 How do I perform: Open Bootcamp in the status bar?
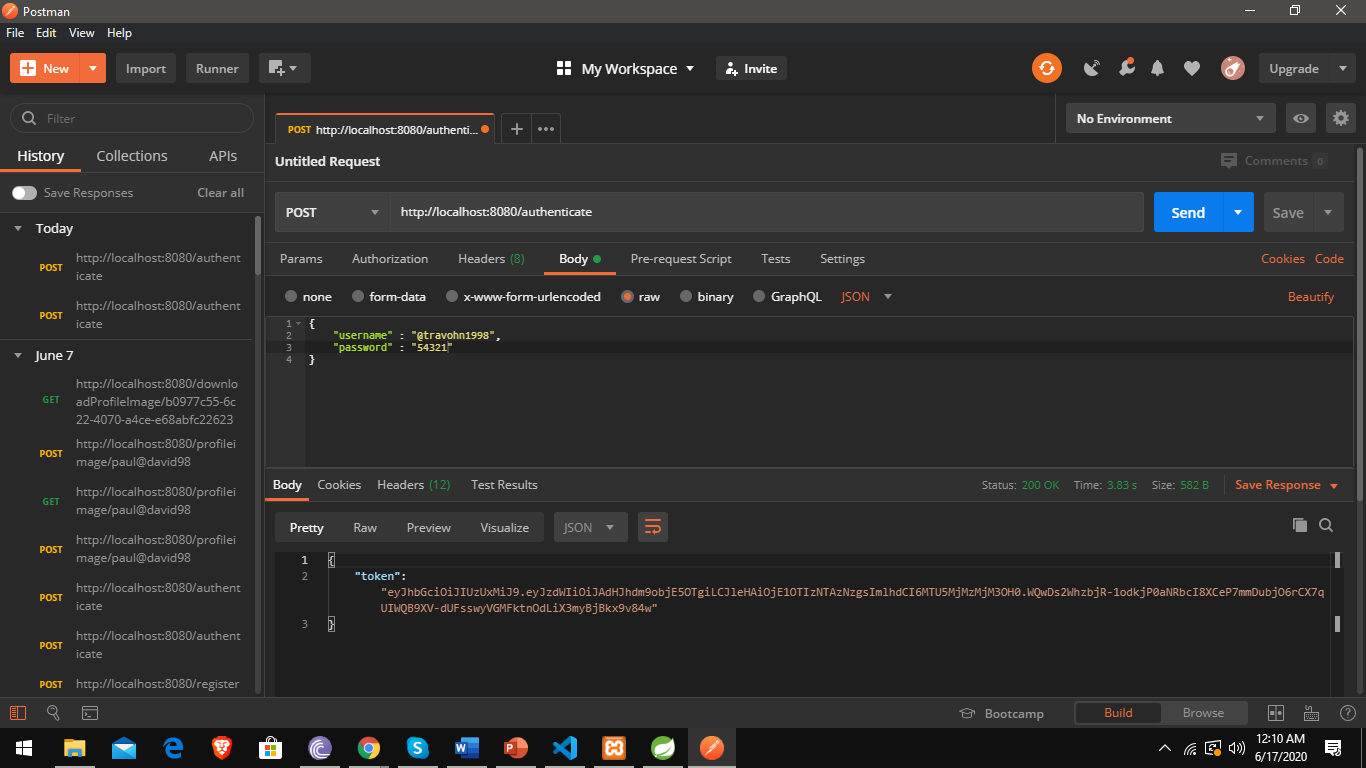click(x=1001, y=713)
